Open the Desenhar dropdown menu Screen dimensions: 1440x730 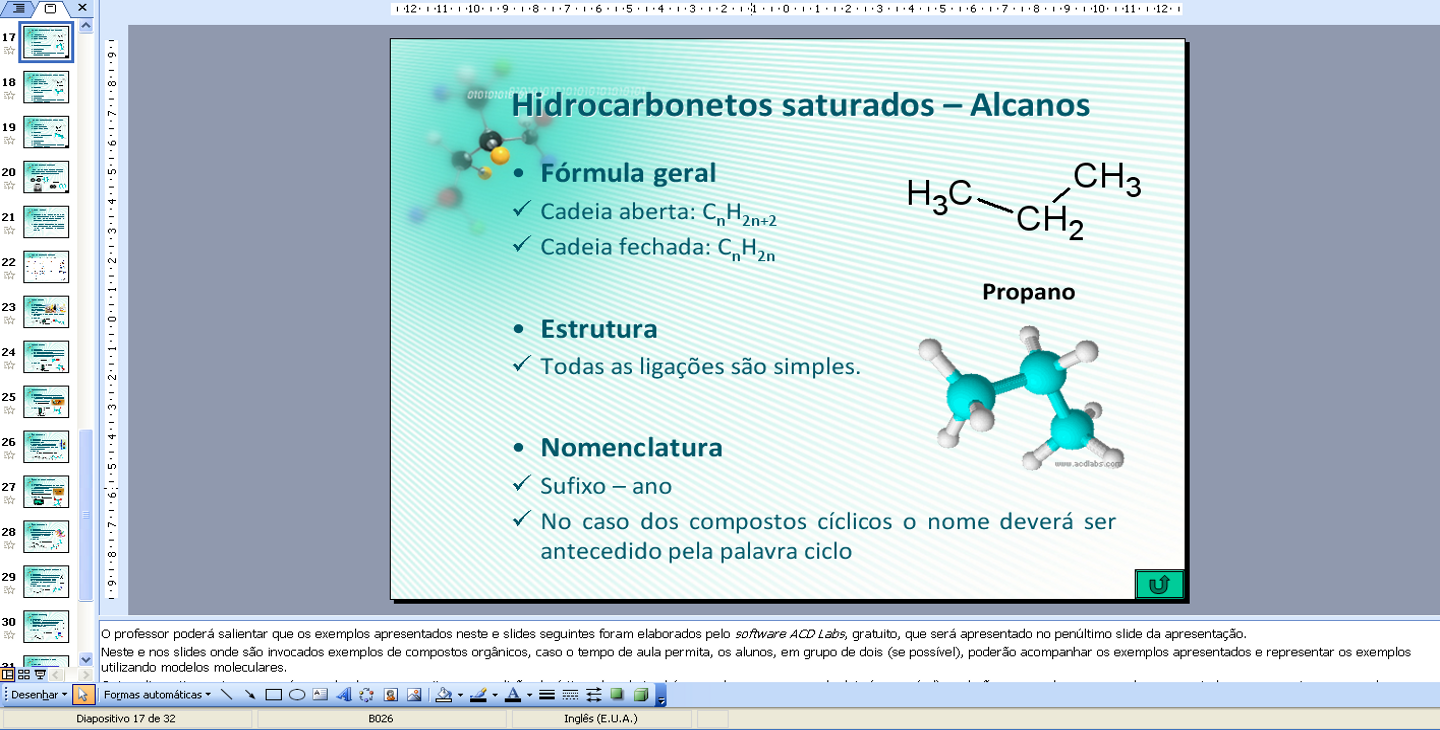pyautogui.click(x=39, y=694)
